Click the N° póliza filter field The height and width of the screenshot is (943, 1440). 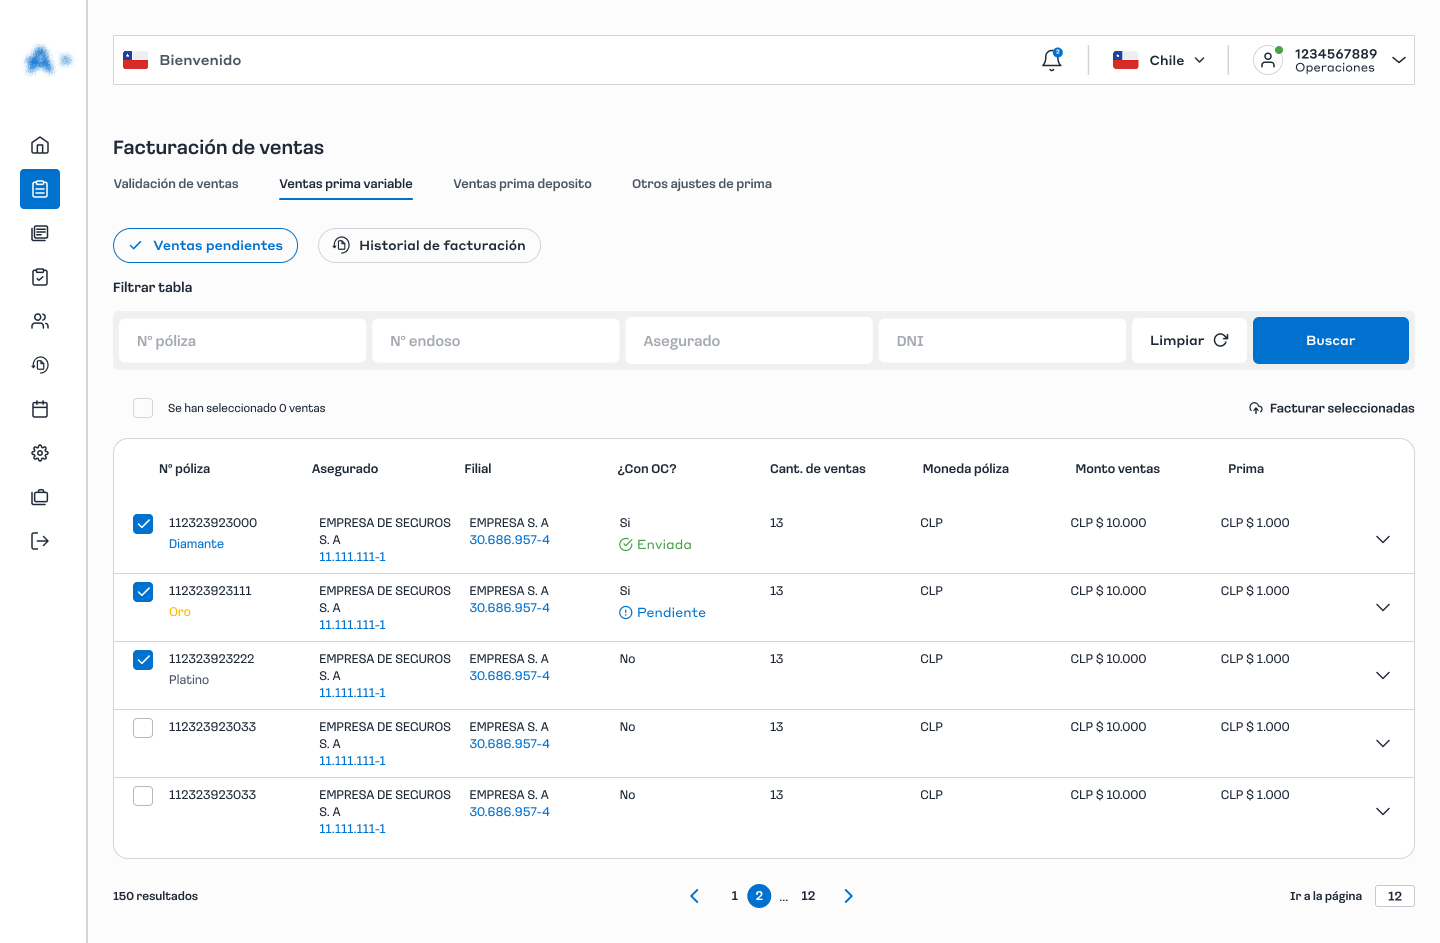[x=242, y=341]
